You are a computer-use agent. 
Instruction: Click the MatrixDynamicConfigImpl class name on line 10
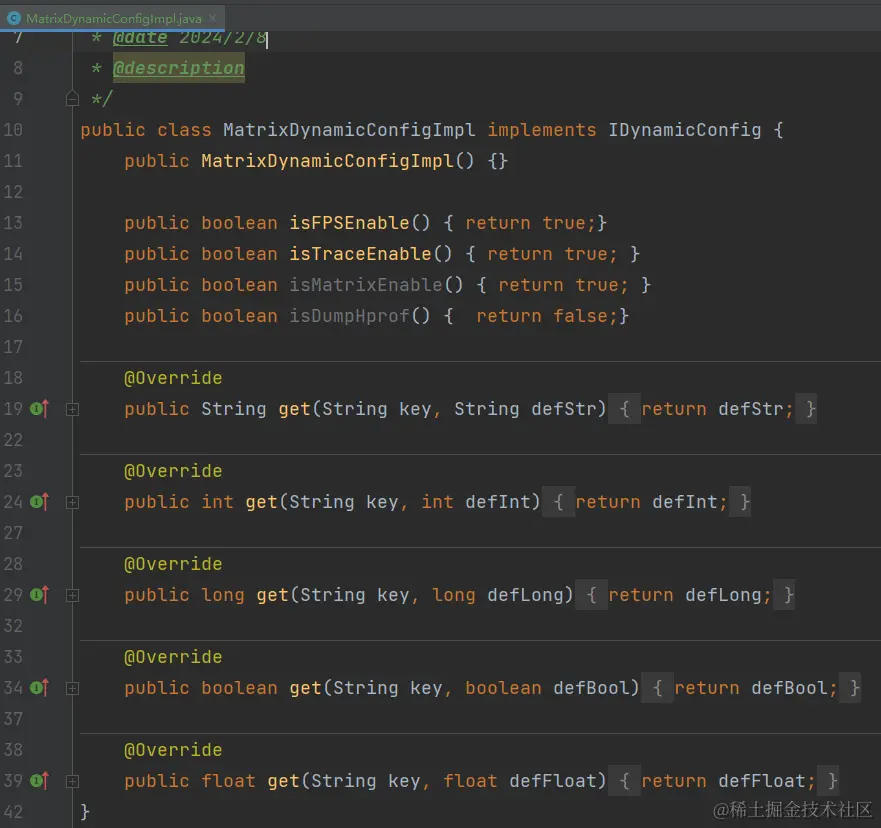coord(349,130)
